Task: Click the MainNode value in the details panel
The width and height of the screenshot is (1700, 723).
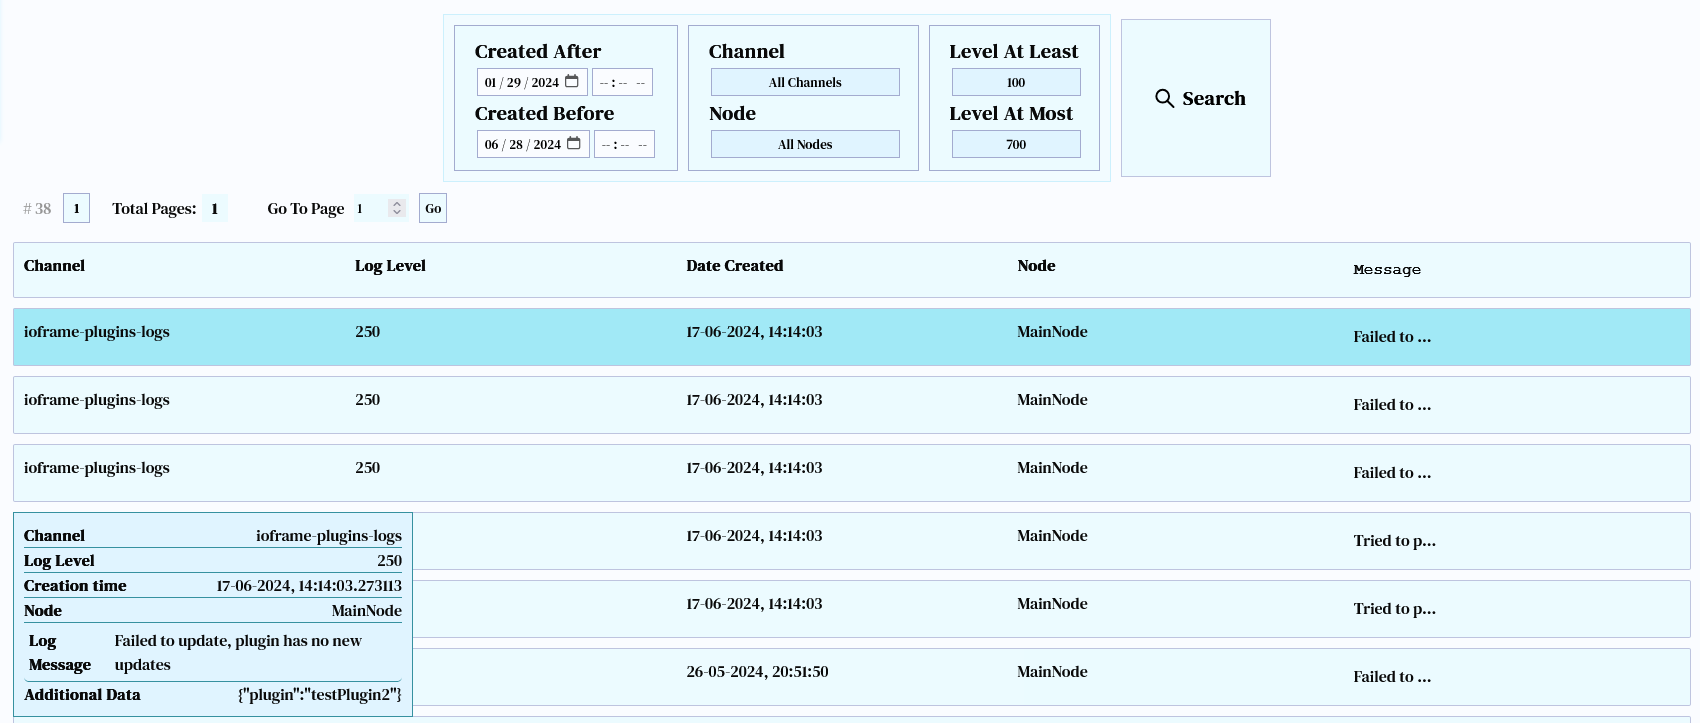Action: 367,611
